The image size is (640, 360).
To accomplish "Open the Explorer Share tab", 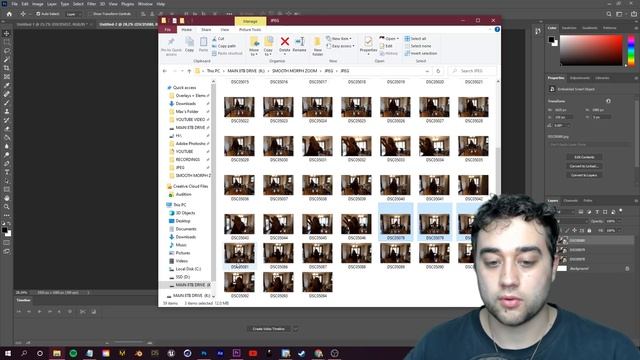I will [x=206, y=30].
